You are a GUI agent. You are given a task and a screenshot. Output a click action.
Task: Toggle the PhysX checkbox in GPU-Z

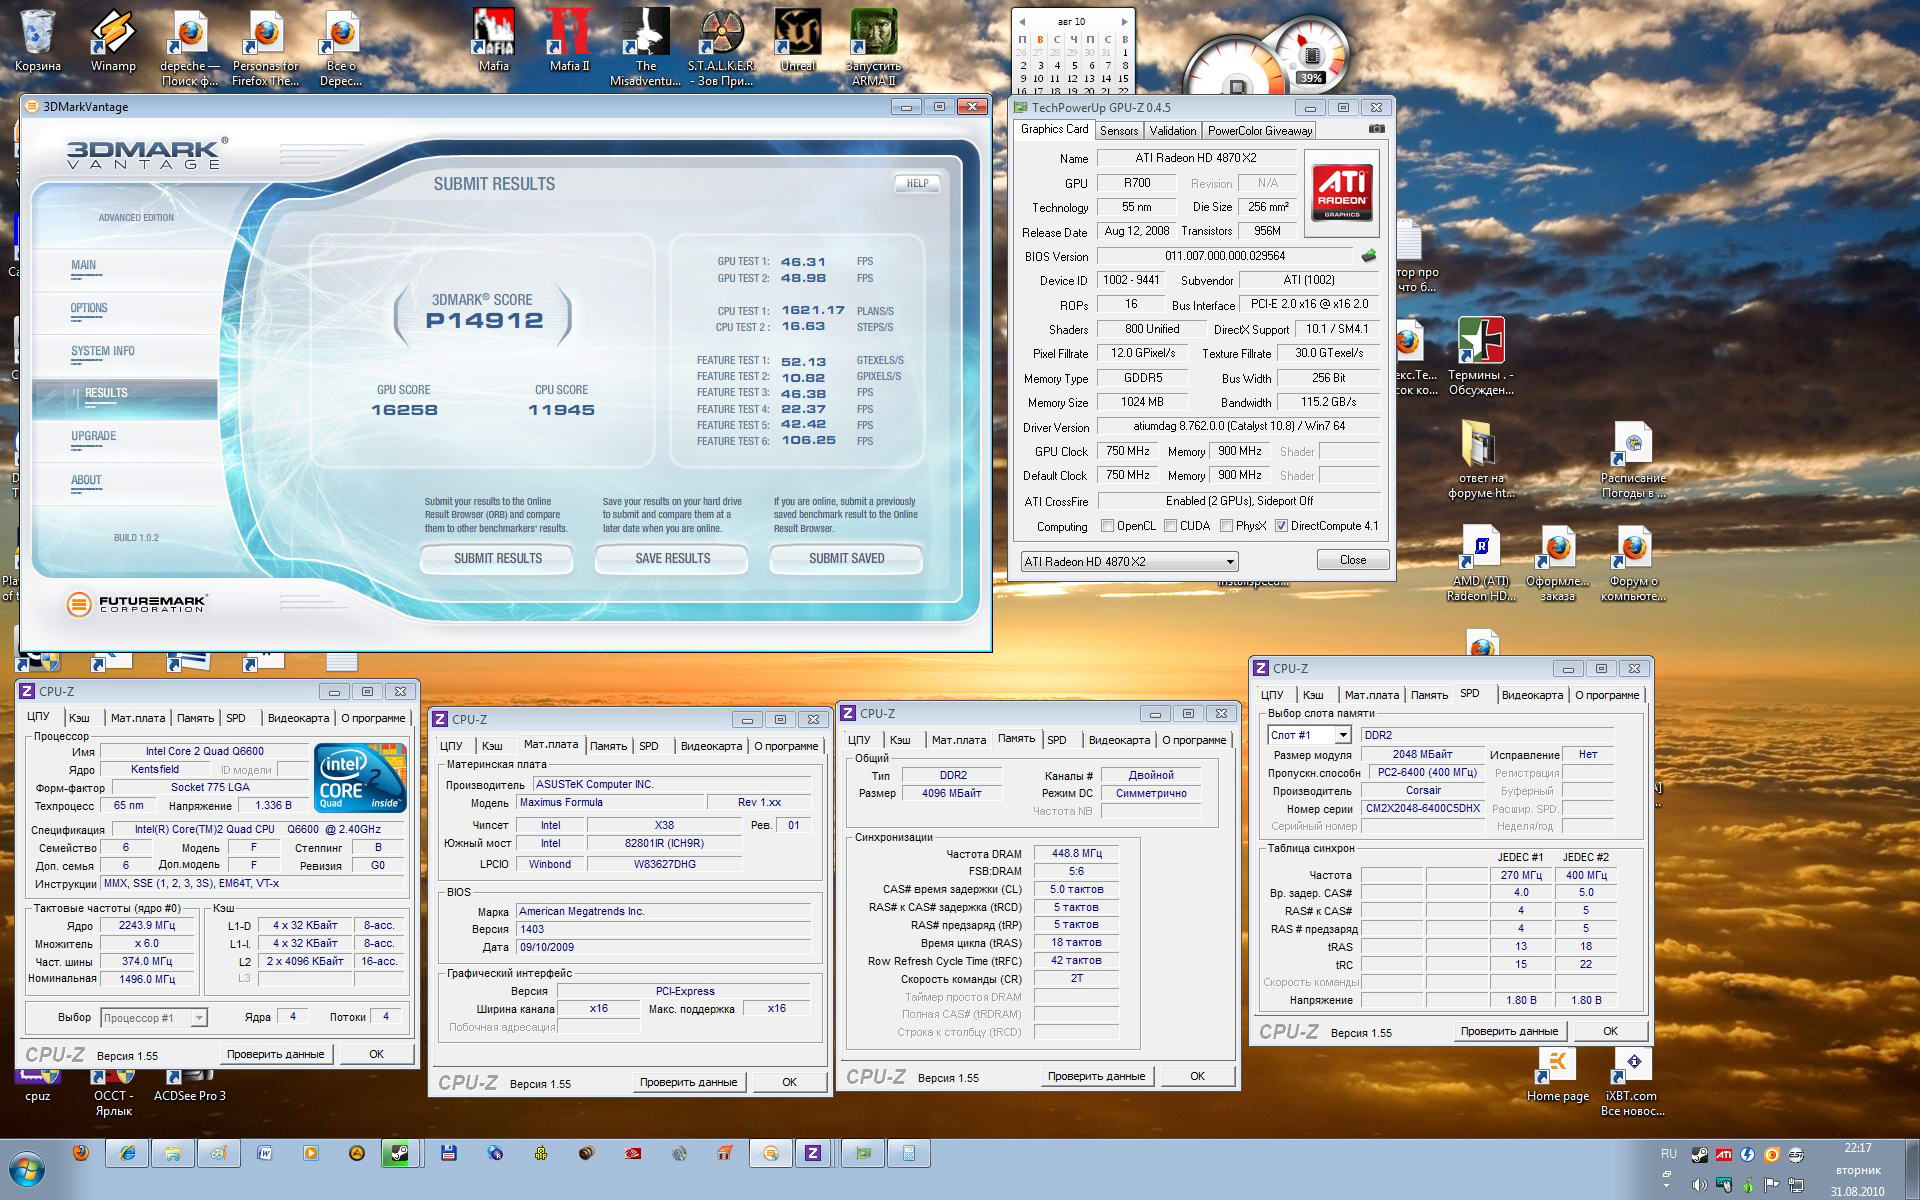point(1226,526)
